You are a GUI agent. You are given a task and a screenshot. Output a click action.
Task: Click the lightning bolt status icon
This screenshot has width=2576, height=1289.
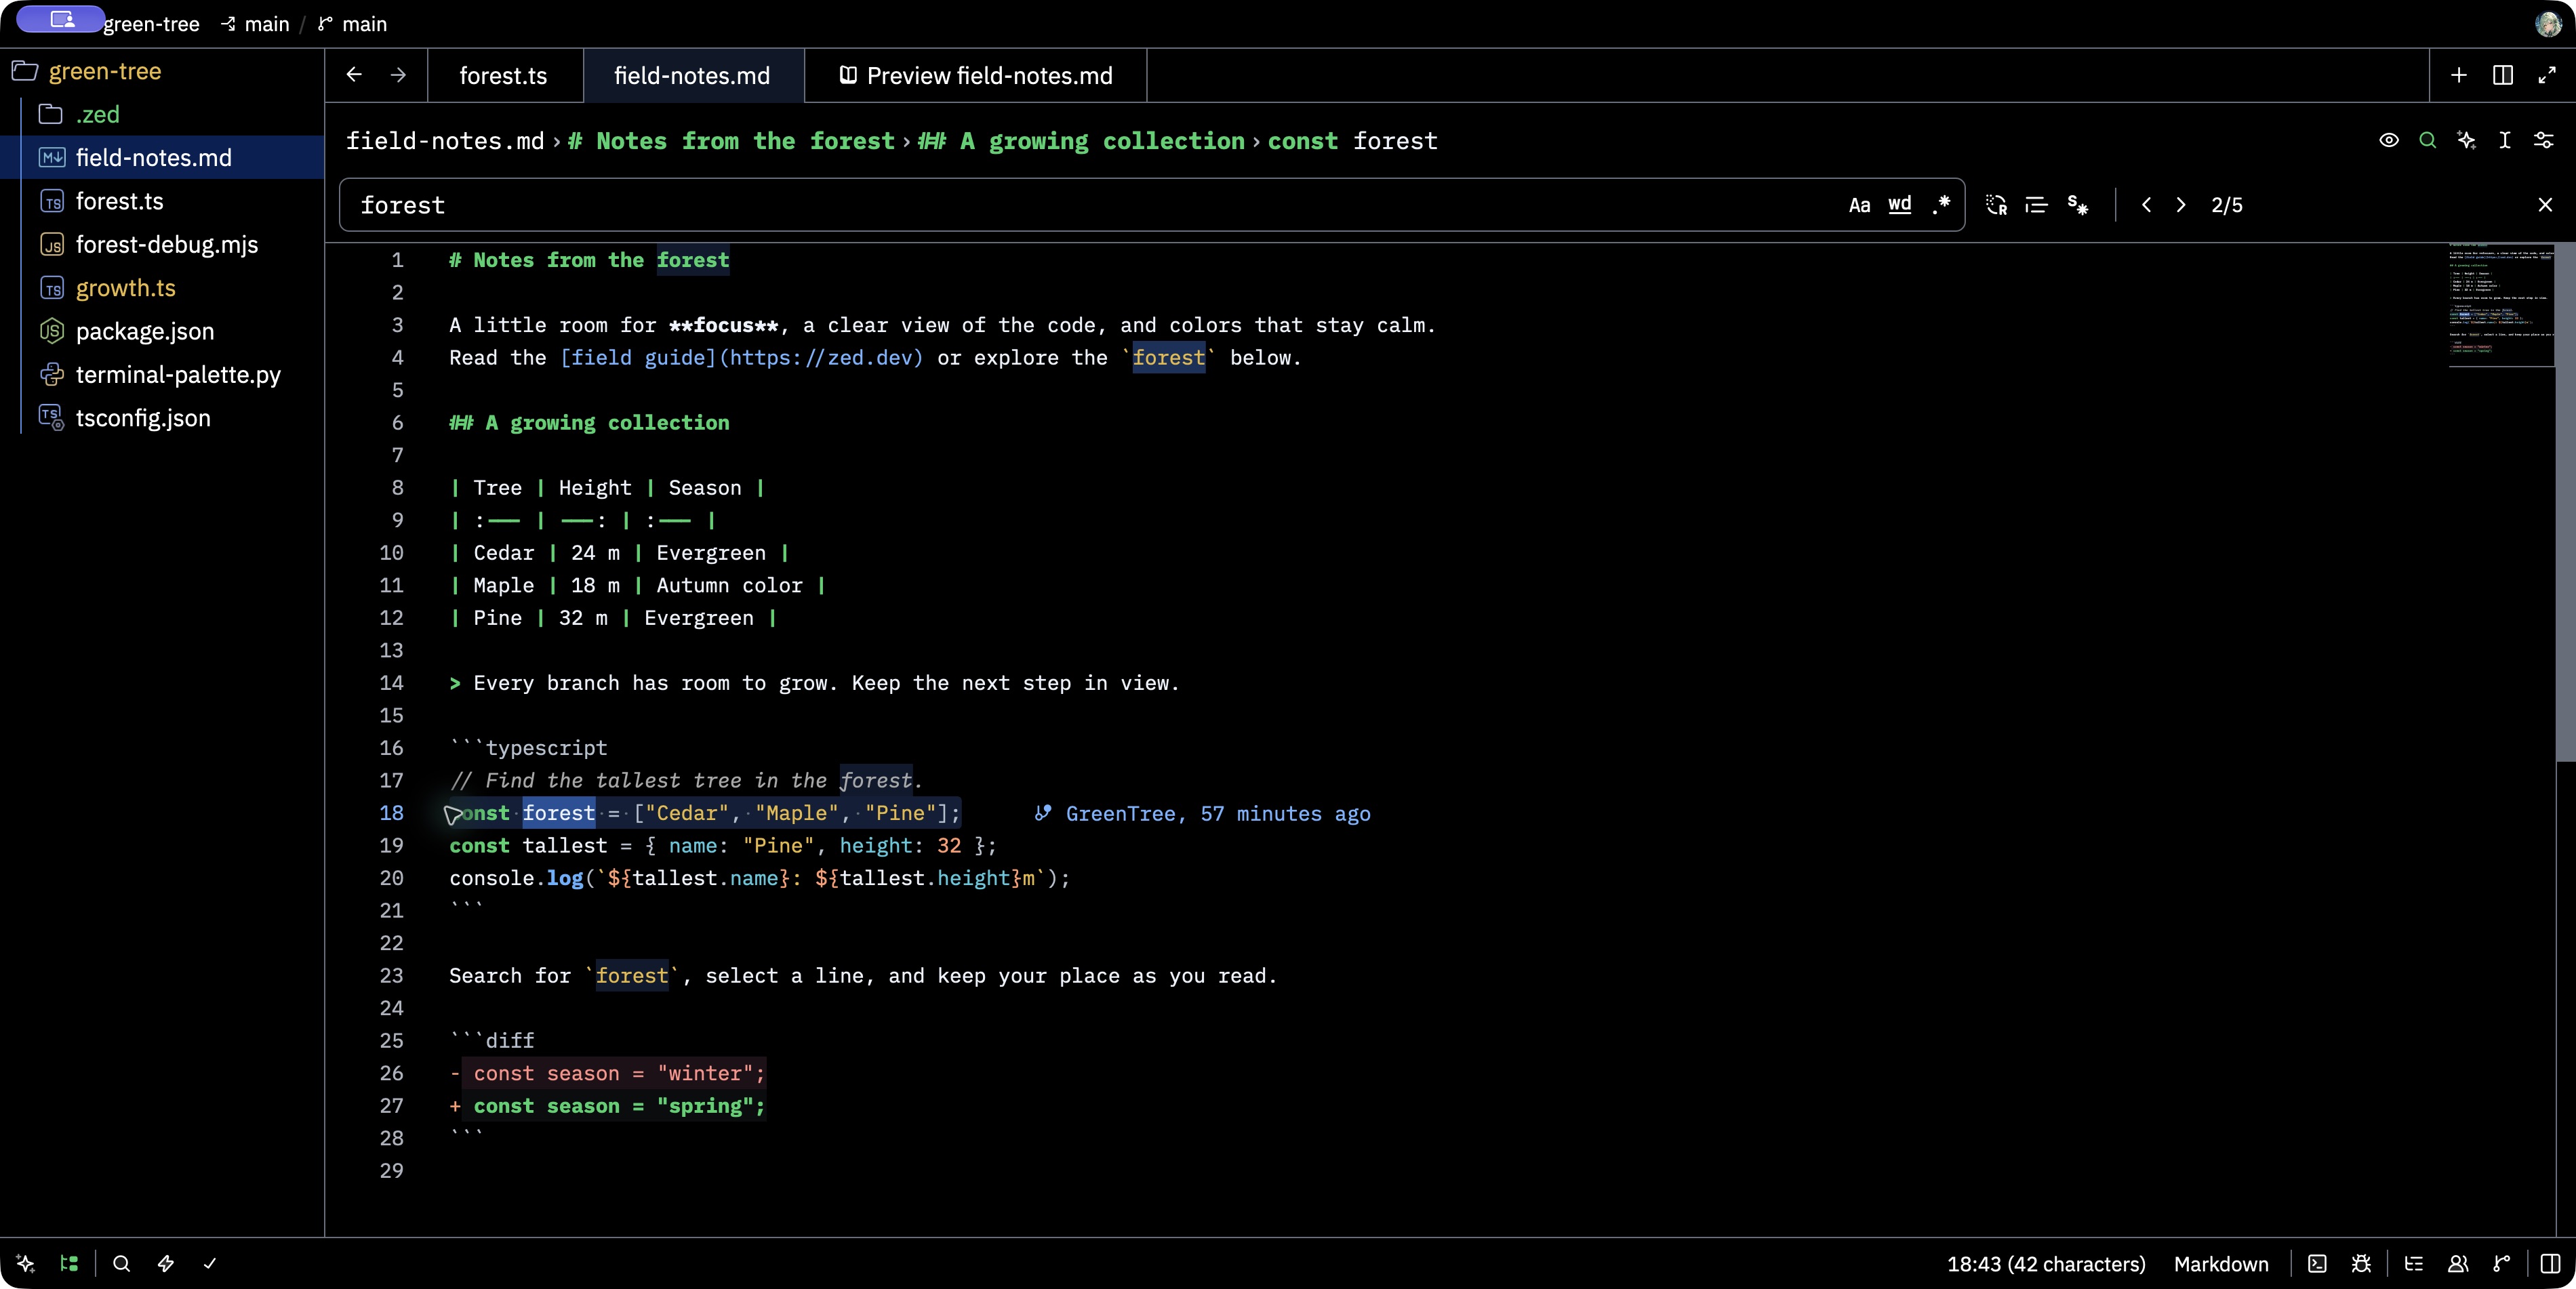pyautogui.click(x=166, y=1264)
